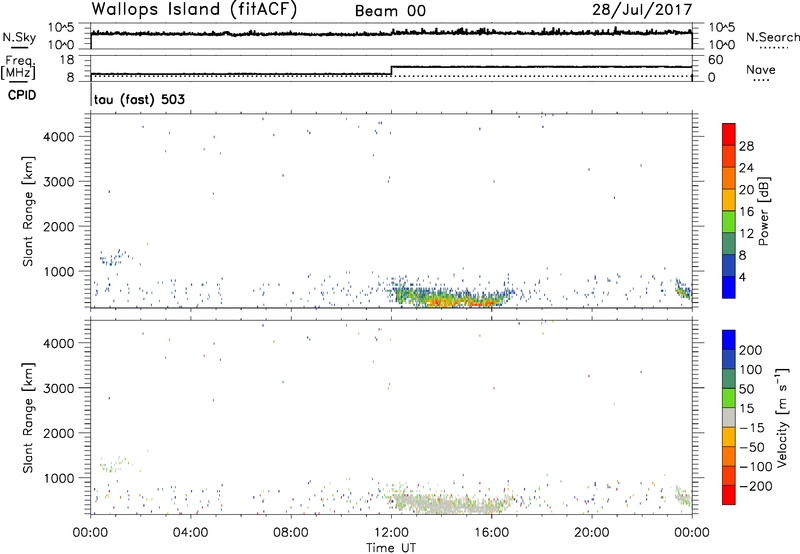Screen dimensions: 800x554
Task: Pick the top blue segment of velocity colorbar
Action: (x=729, y=340)
